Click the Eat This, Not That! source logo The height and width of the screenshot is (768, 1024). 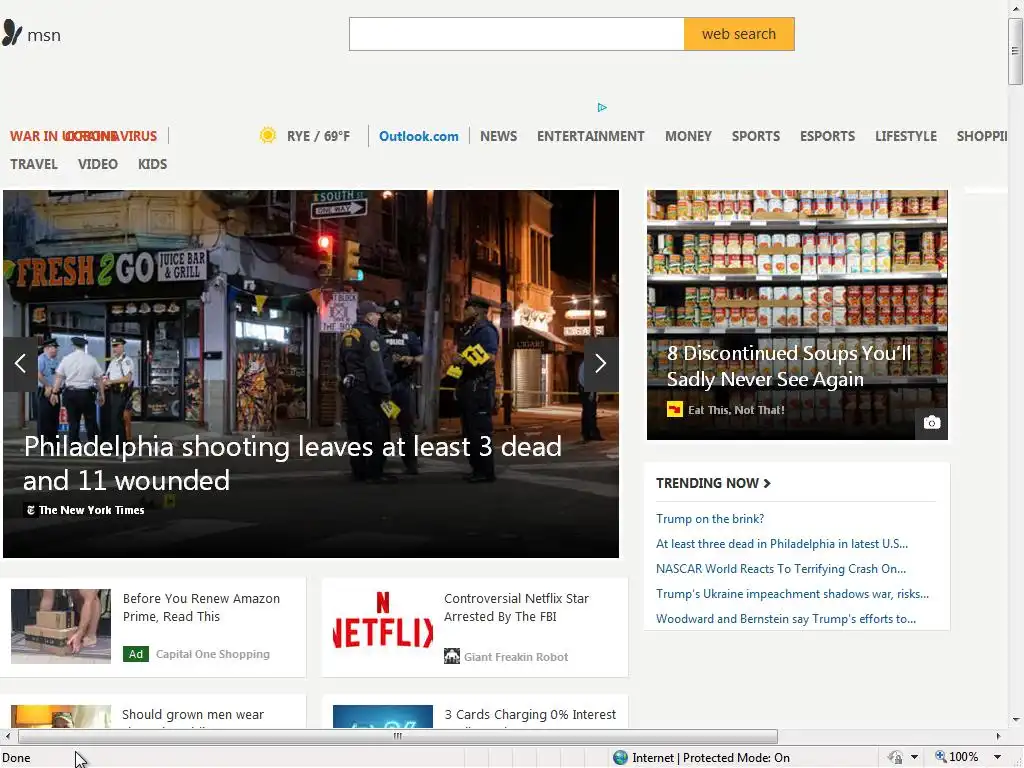(x=675, y=409)
